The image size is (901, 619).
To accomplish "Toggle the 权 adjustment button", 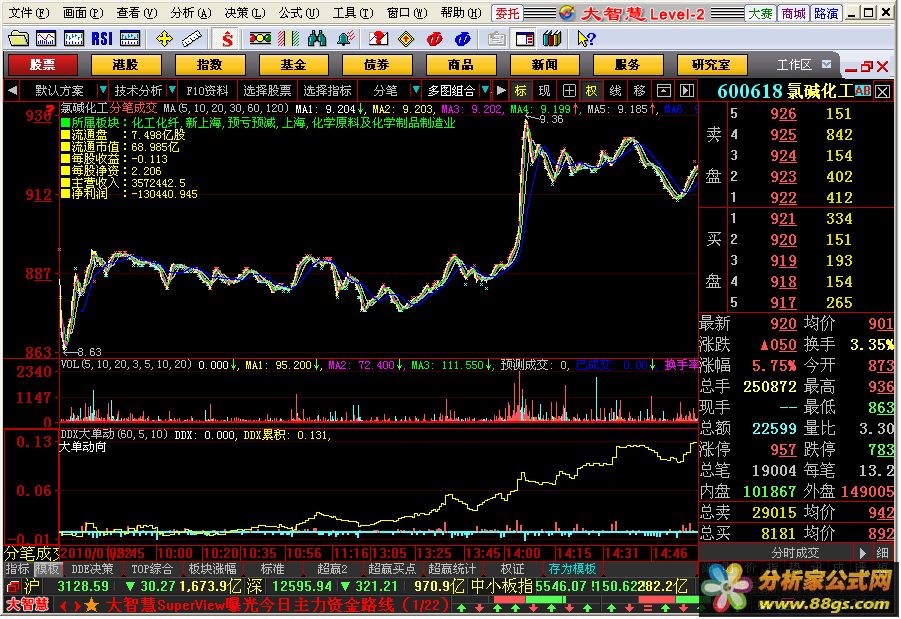I will click(x=591, y=91).
